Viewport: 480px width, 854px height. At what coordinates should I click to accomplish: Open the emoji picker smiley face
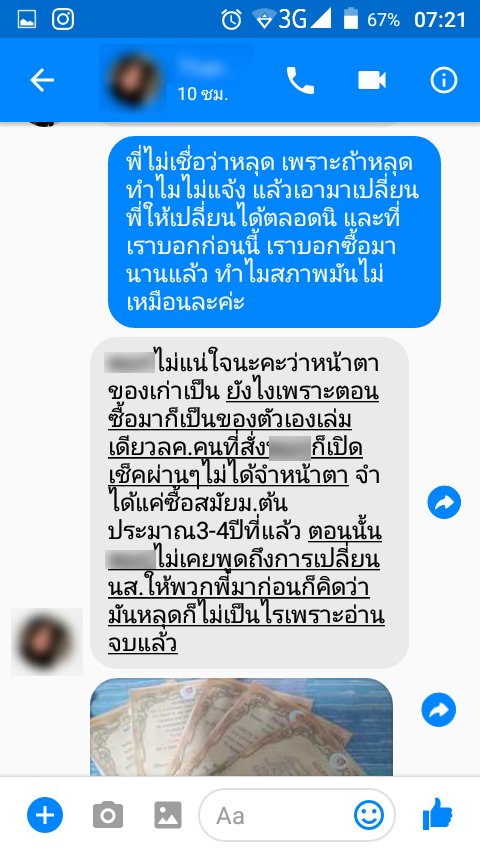pos(369,815)
